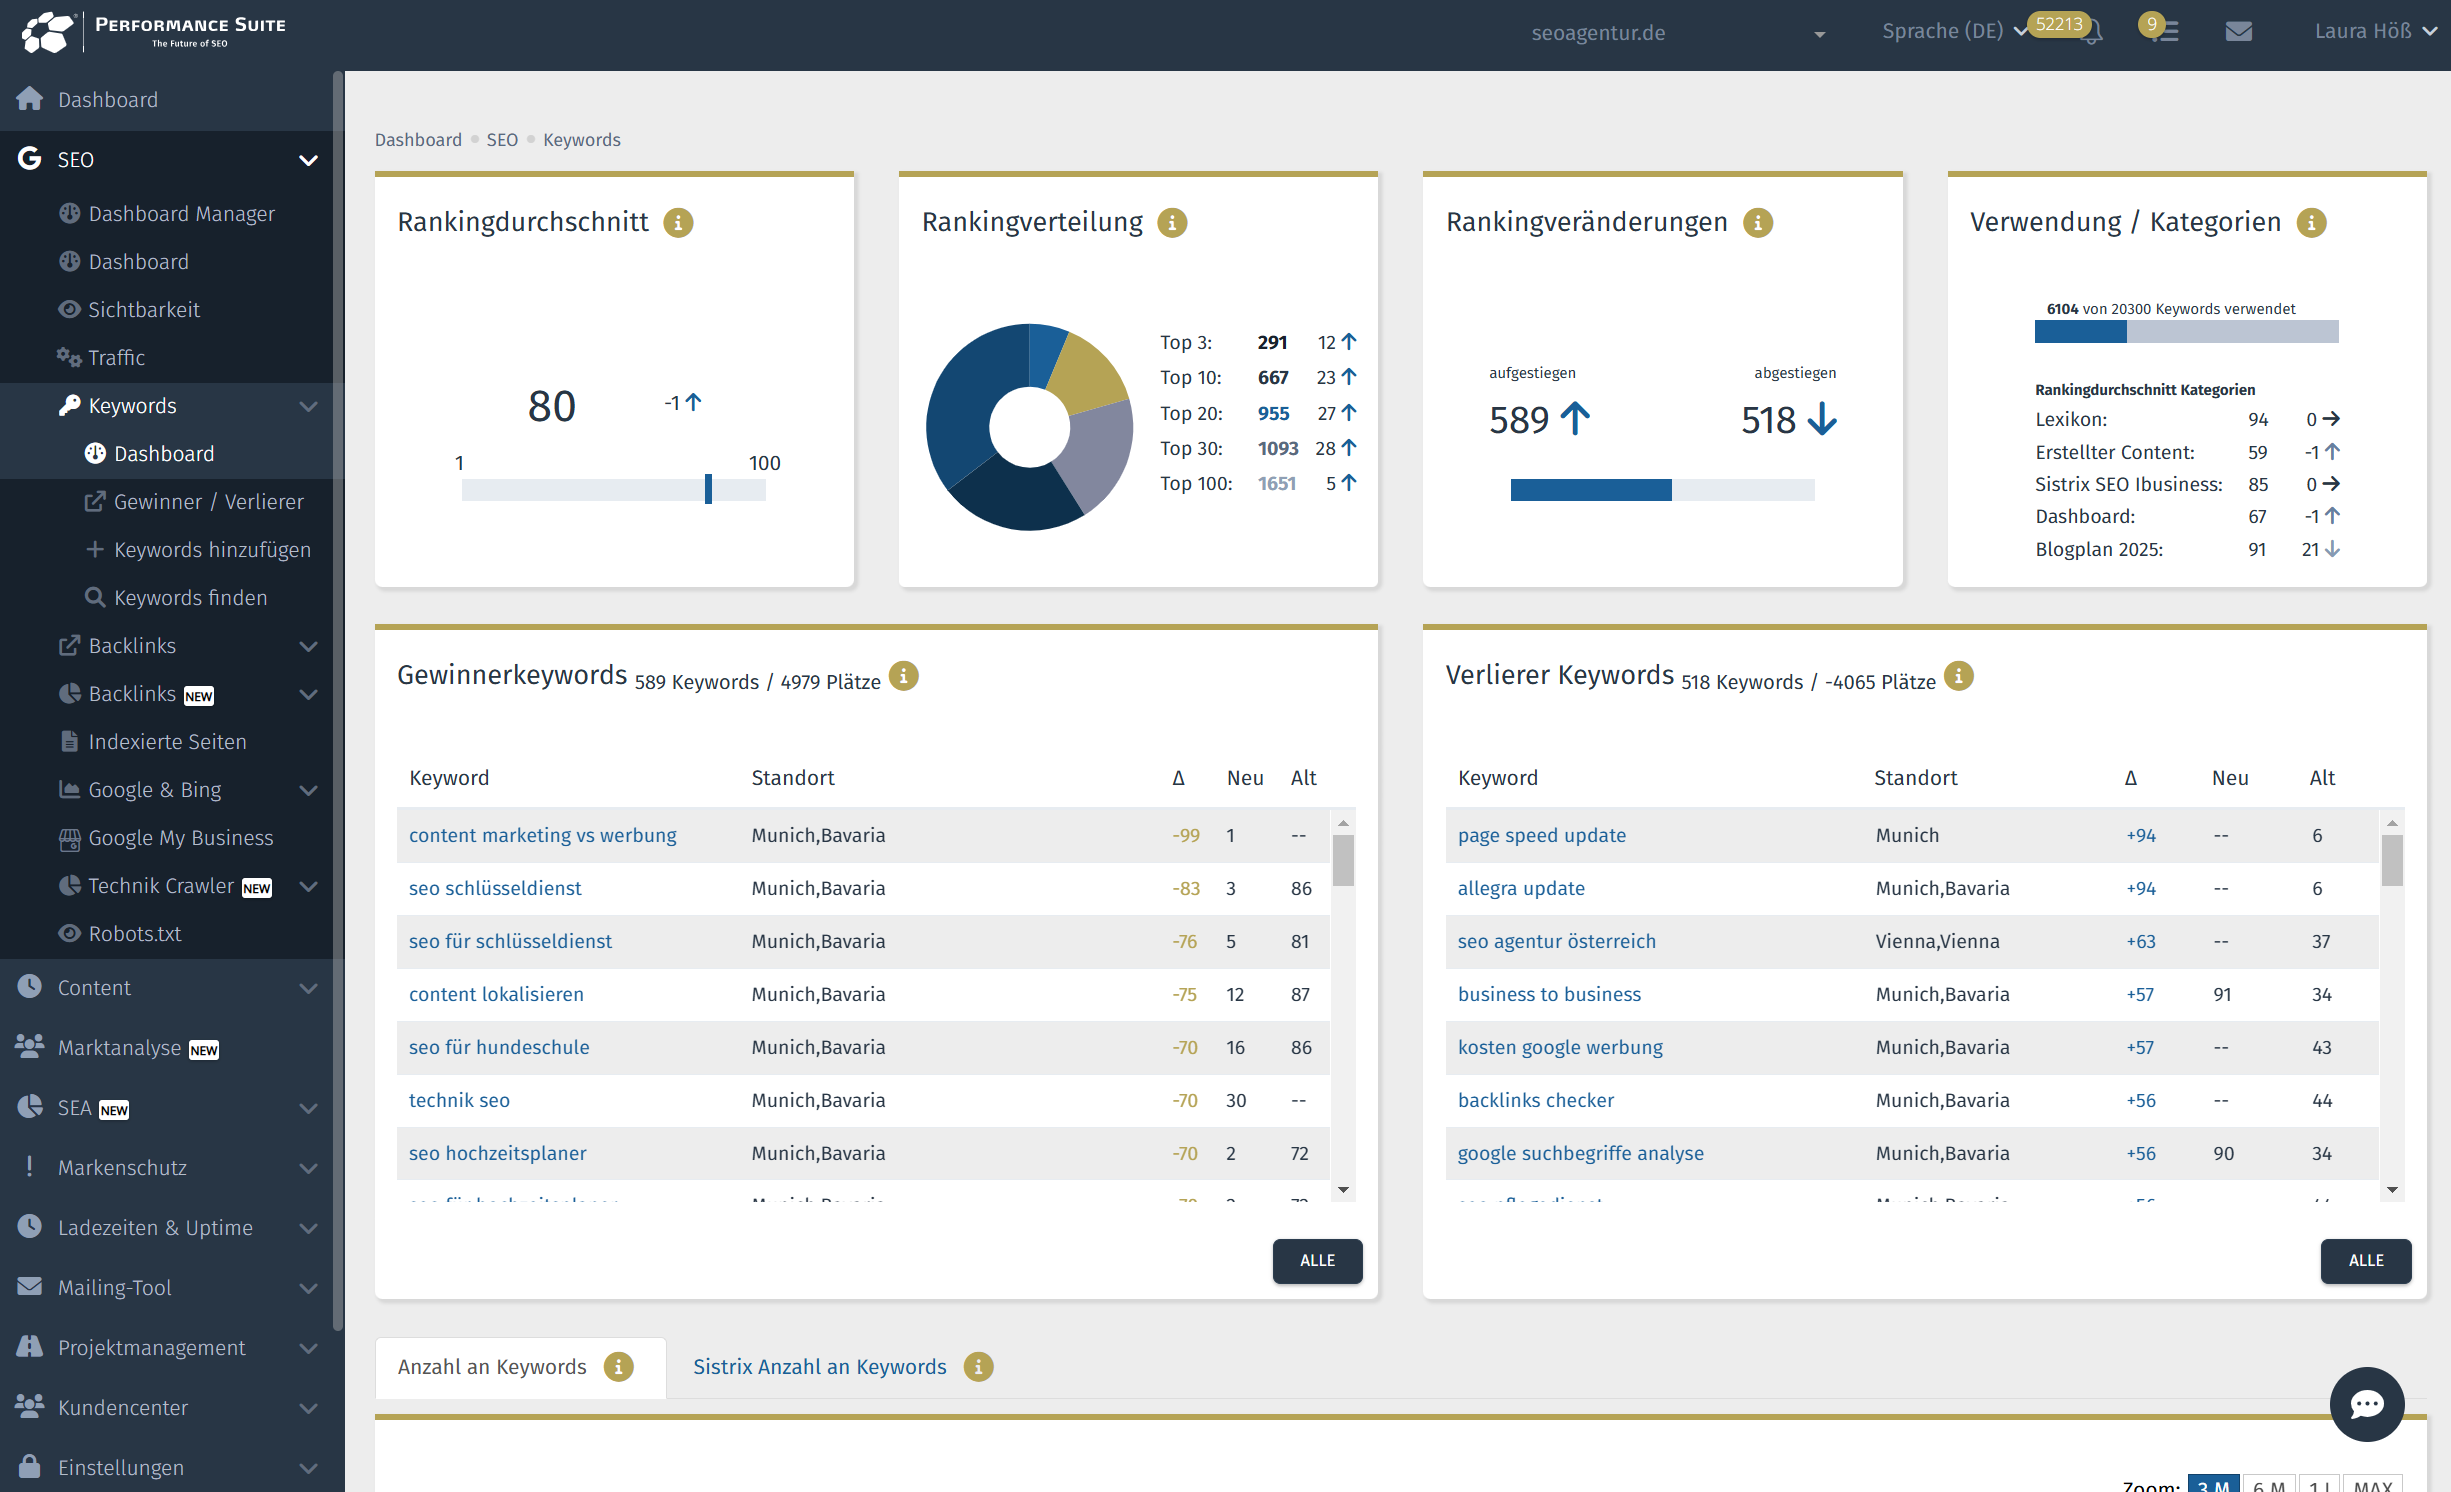
Task: Click the notification bell icon
Action: (2094, 32)
